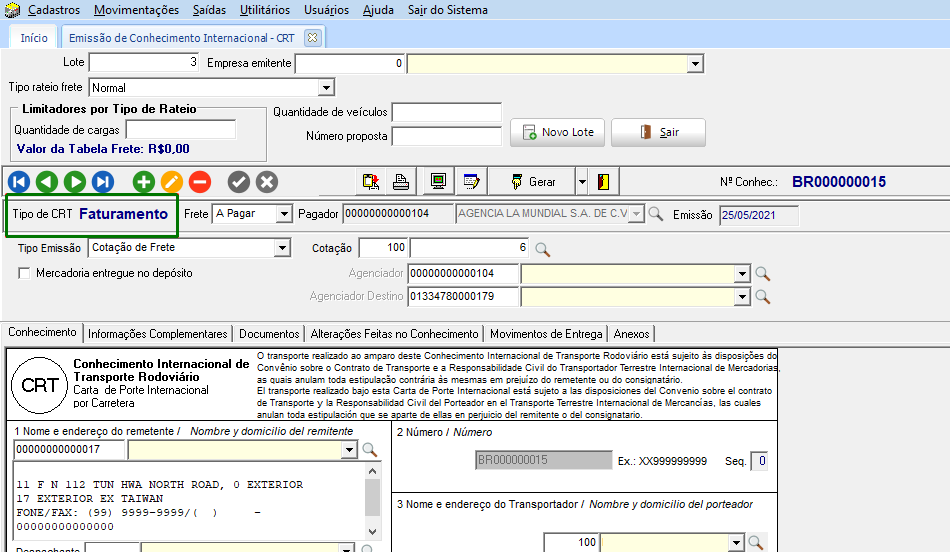950x552 pixels.
Task: Open Usuários menu
Action: click(x=327, y=10)
